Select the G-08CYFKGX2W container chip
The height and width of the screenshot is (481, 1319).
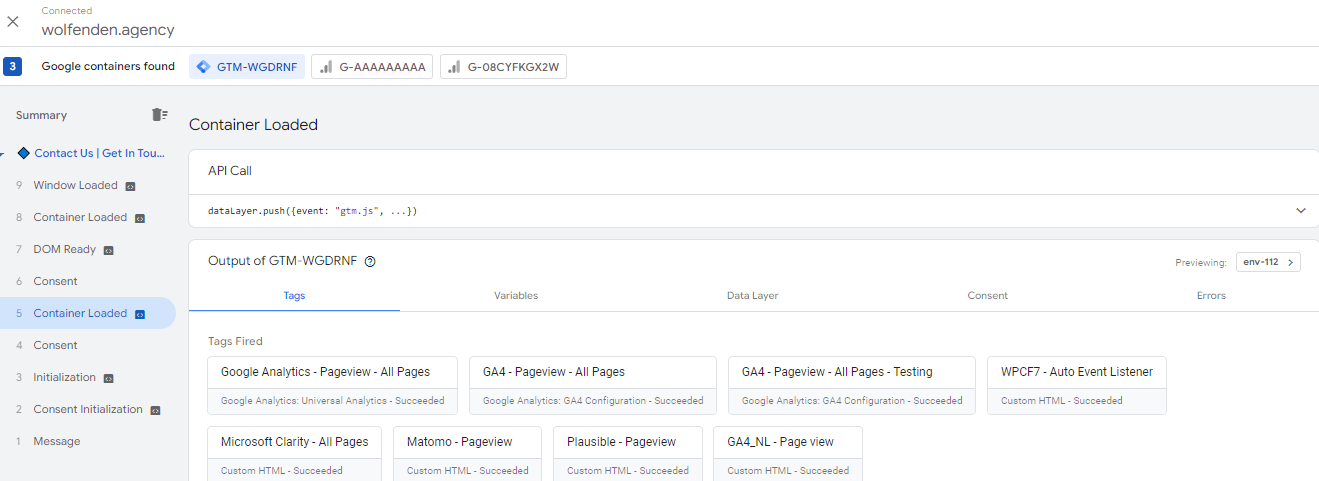504,67
